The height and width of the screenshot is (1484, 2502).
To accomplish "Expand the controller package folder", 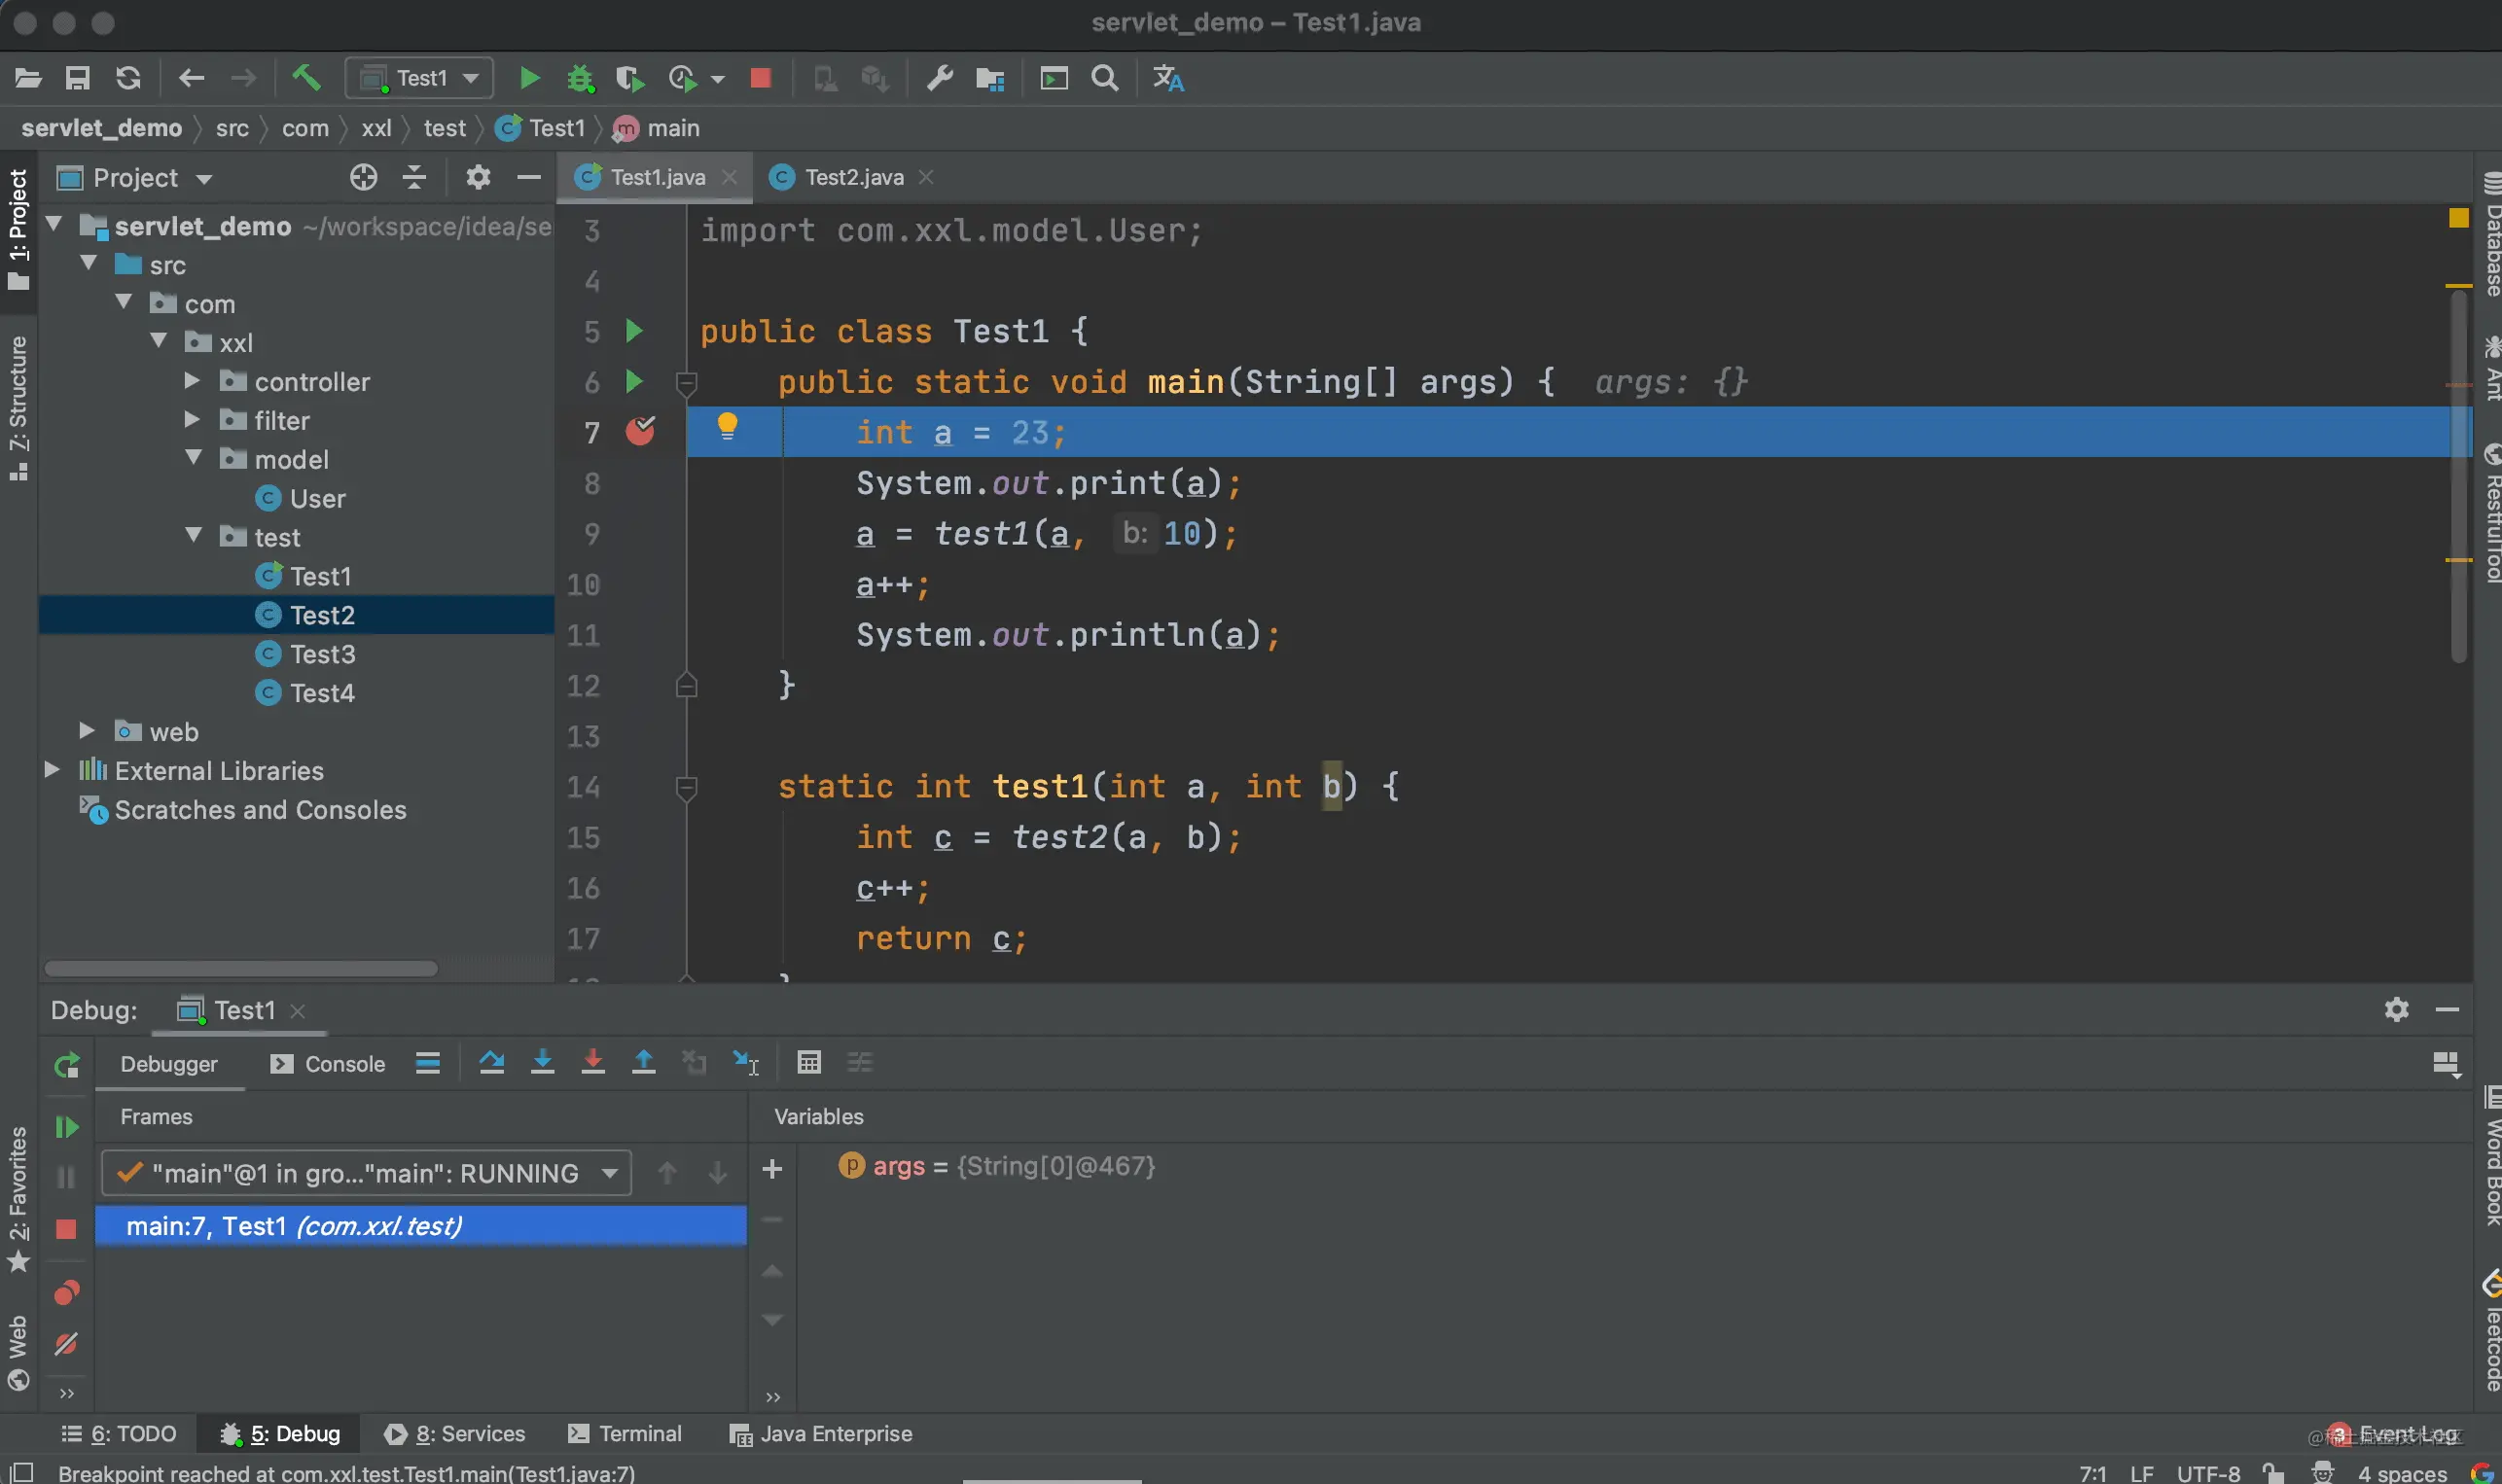I will pyautogui.click(x=192, y=381).
